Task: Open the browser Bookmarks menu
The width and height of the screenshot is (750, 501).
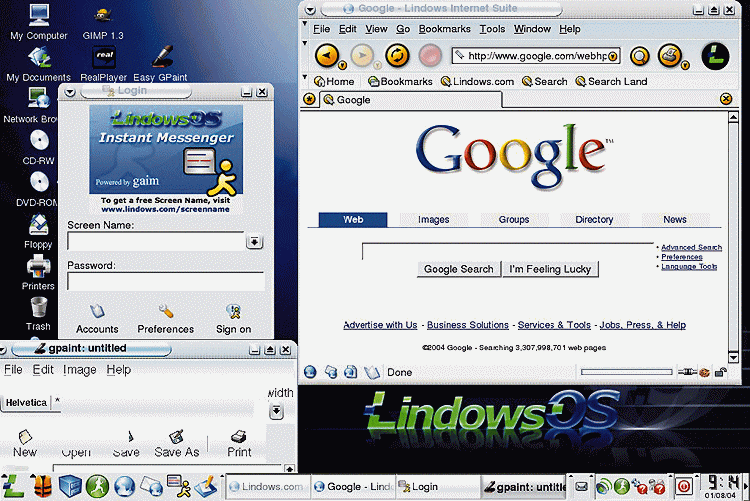Action: tap(444, 29)
